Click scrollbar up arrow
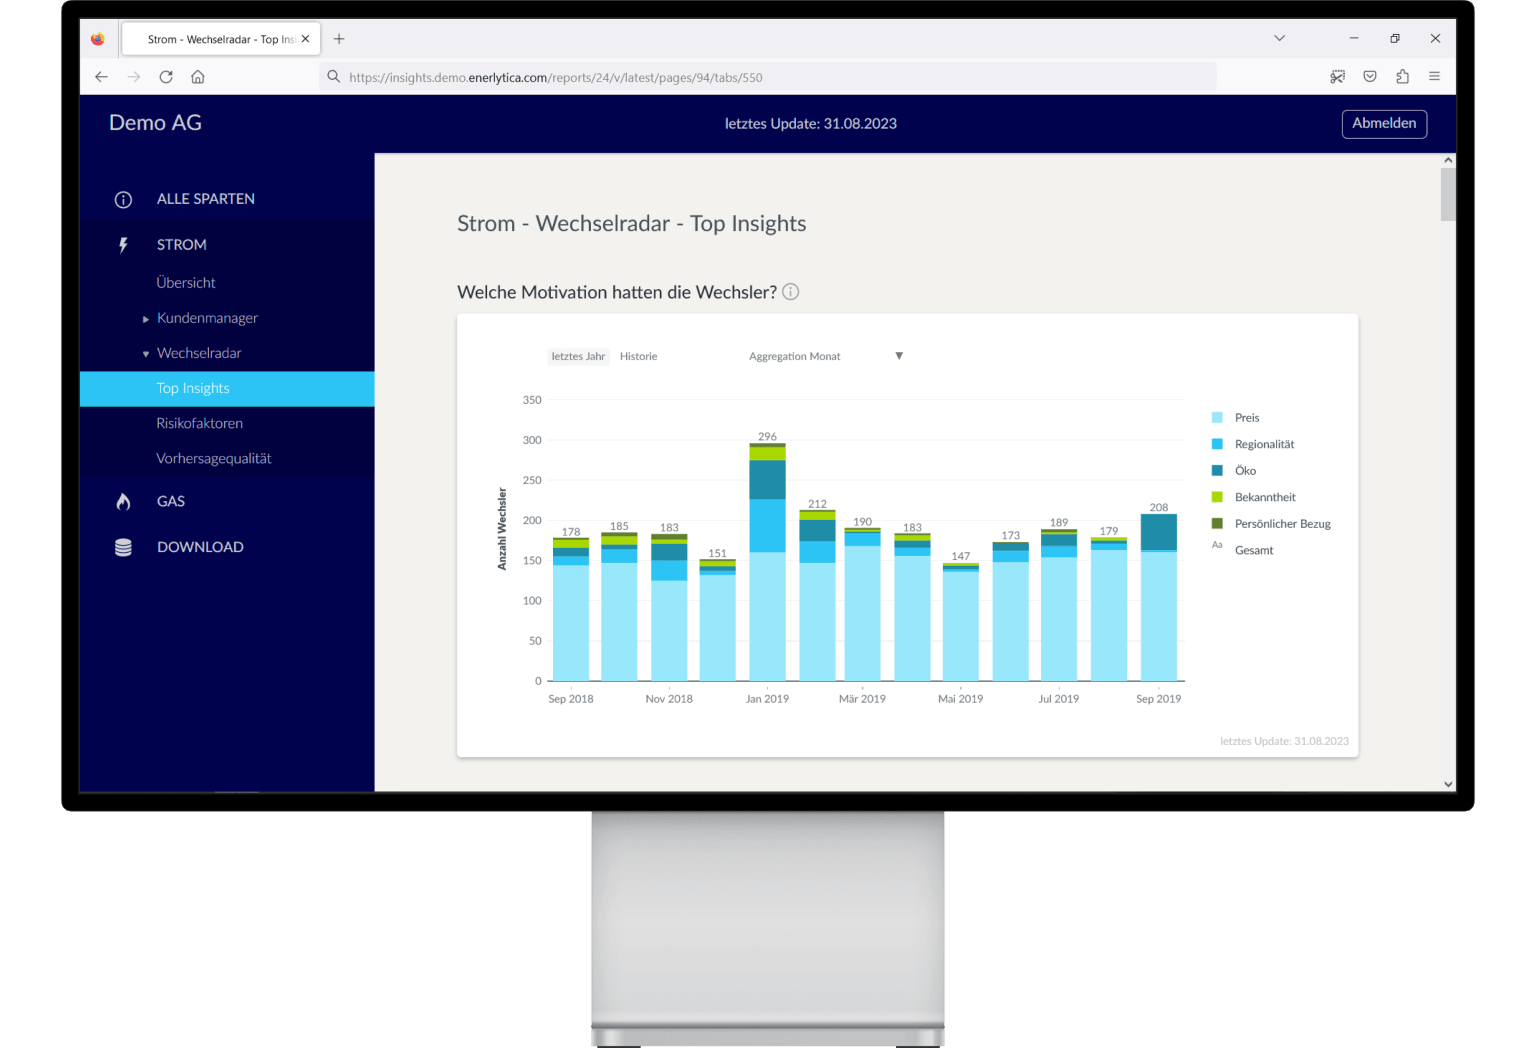This screenshot has width=1536, height=1048. pyautogui.click(x=1448, y=160)
